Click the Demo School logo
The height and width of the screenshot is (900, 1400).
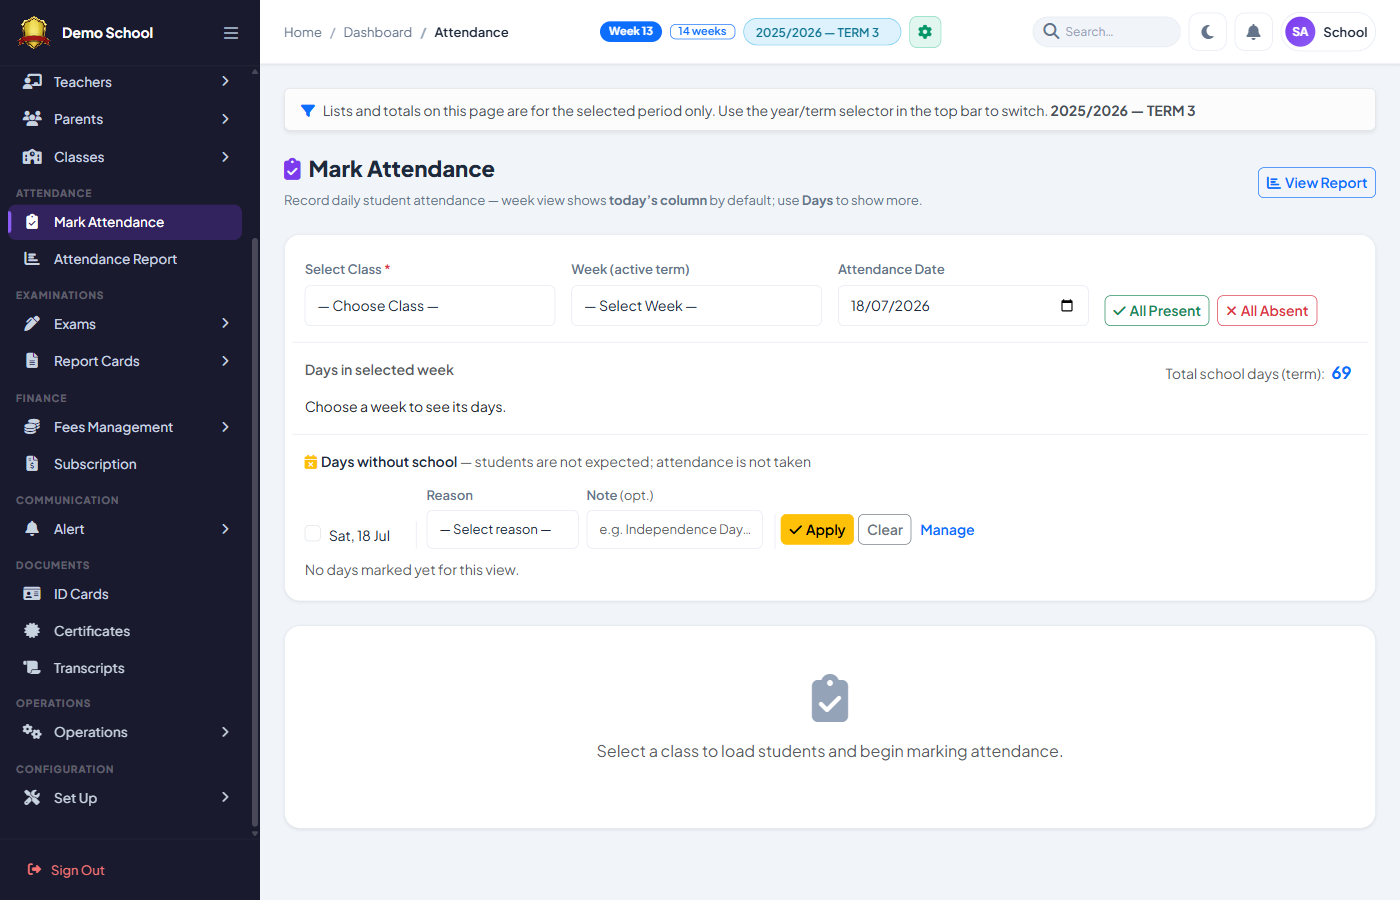pos(34,33)
